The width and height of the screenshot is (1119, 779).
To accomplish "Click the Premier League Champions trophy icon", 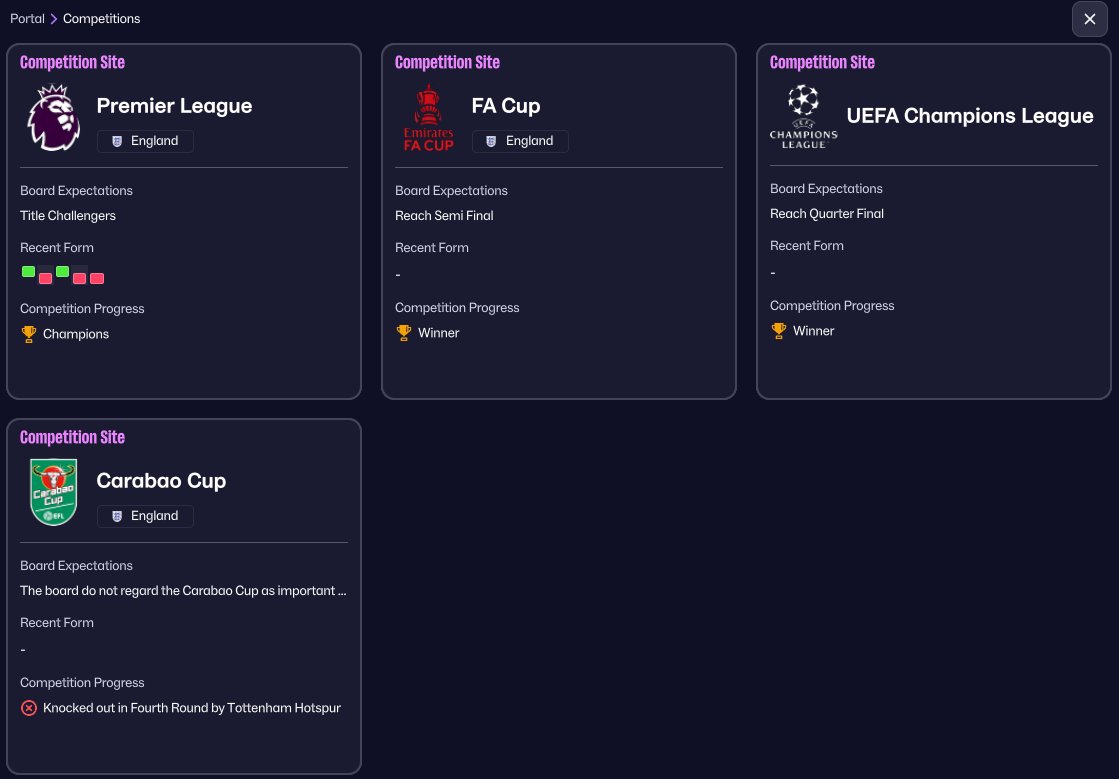I will [29, 334].
